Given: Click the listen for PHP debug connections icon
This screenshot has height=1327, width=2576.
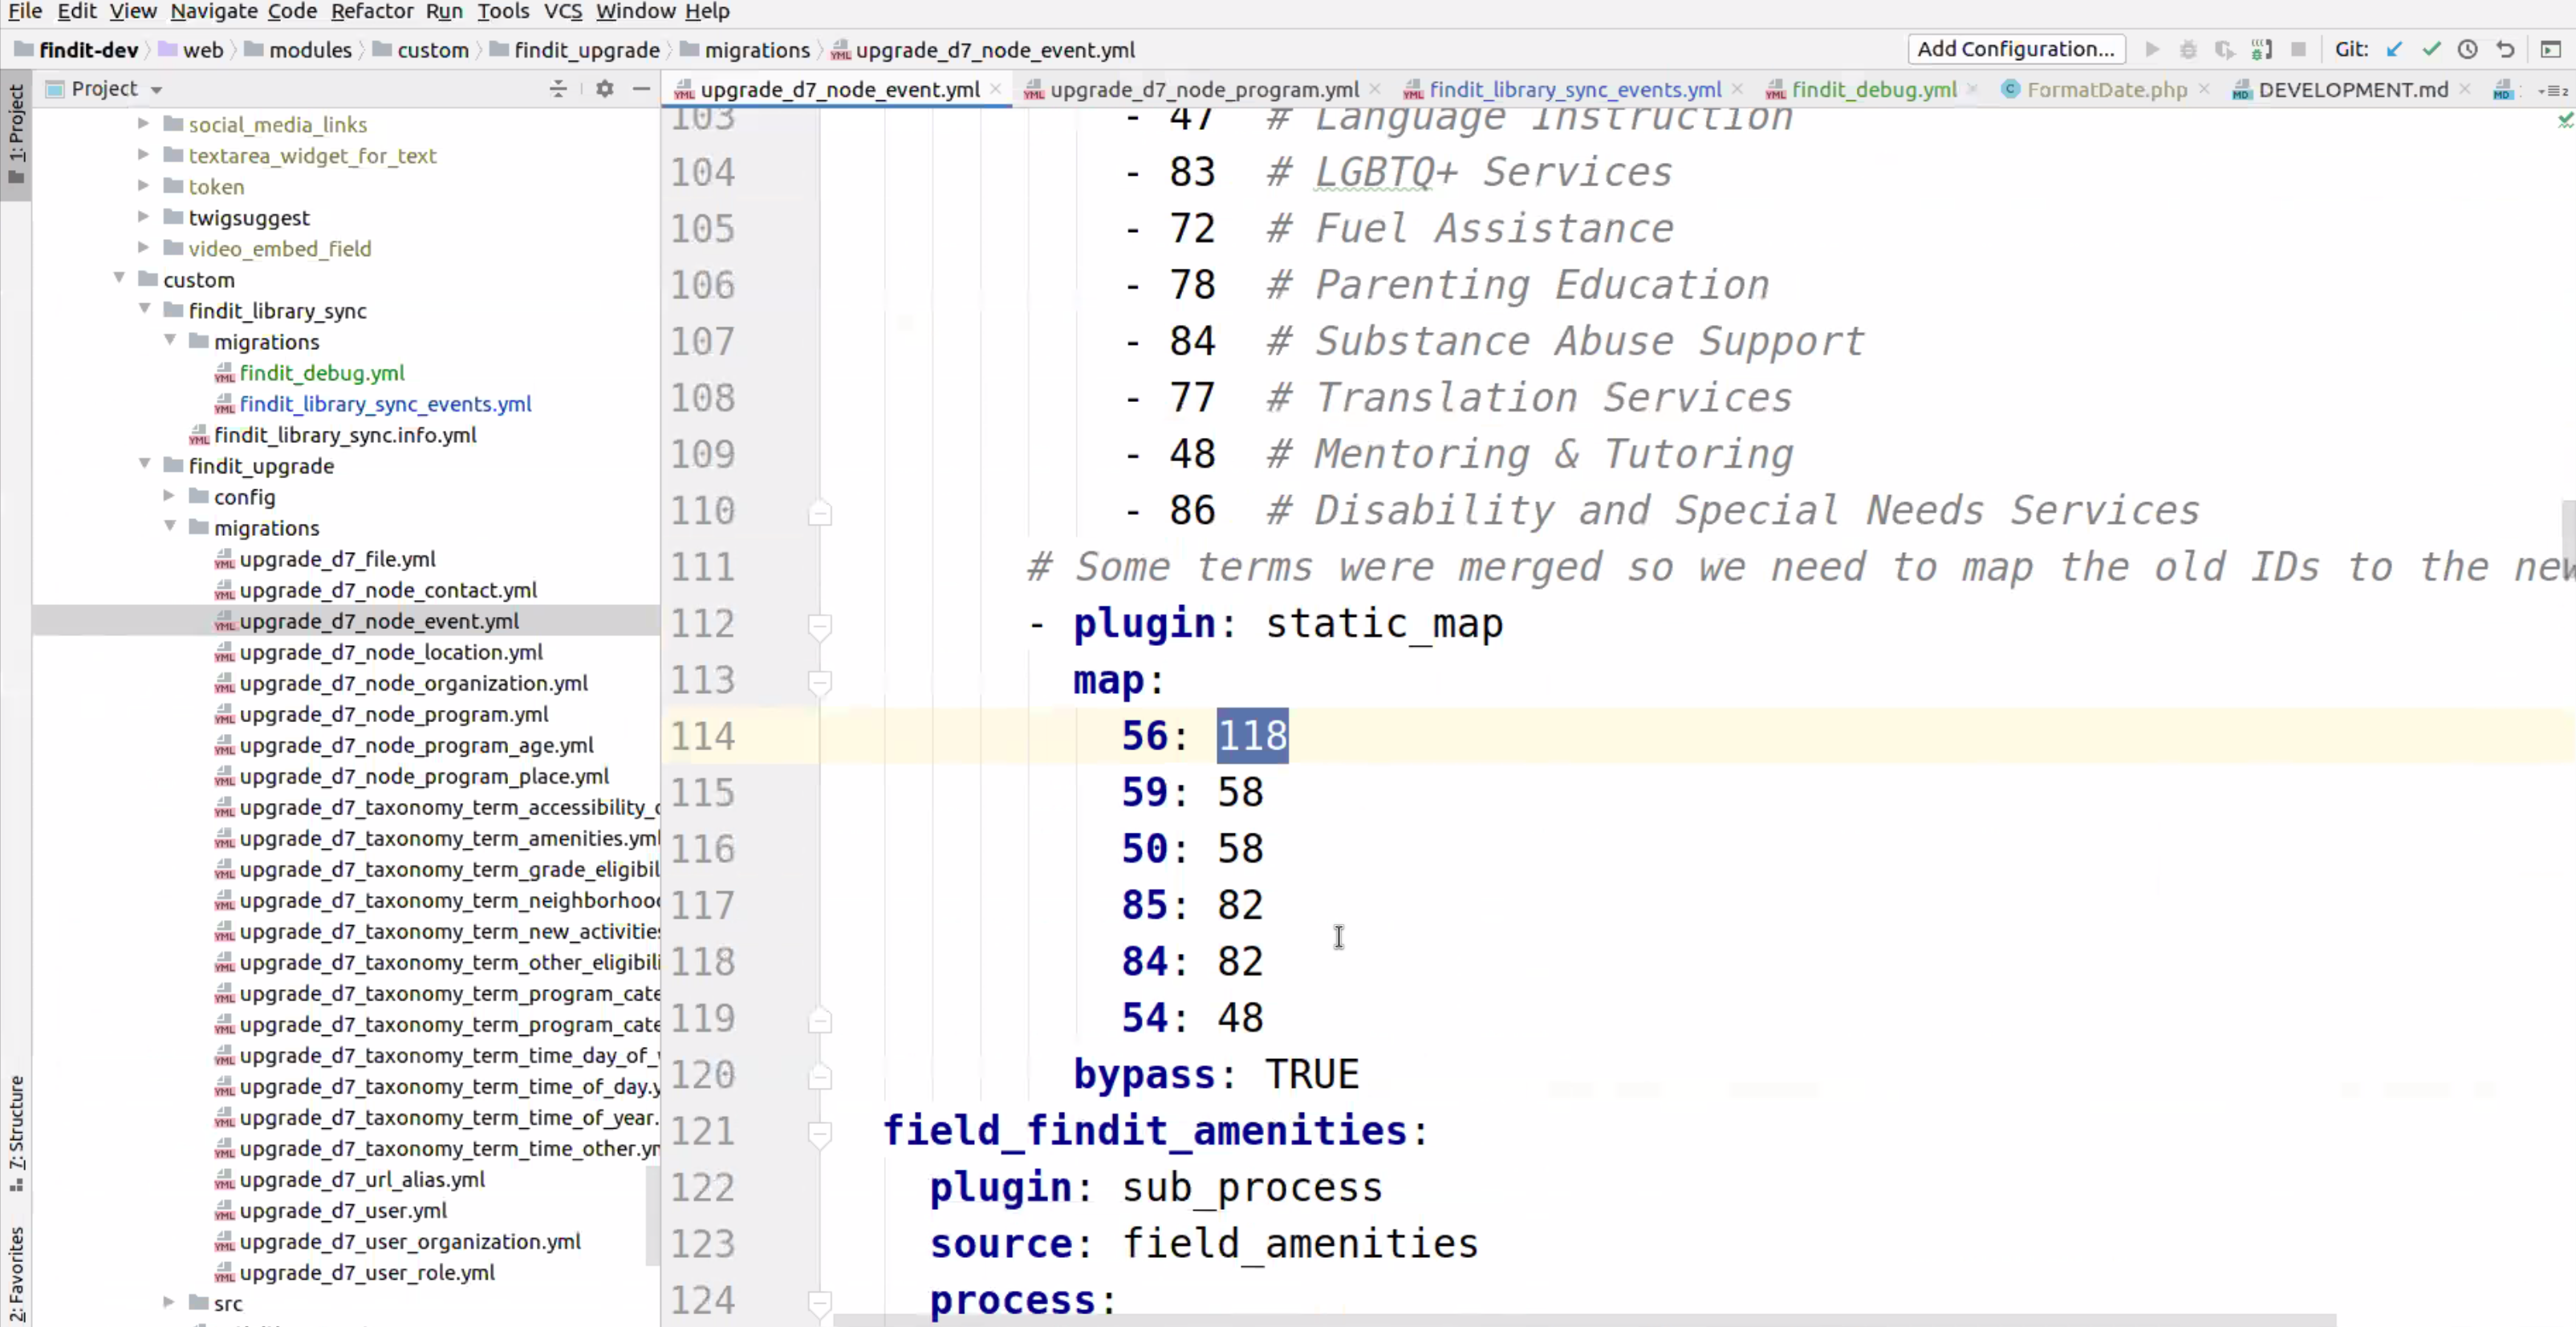Looking at the screenshot, I should (x=2261, y=49).
